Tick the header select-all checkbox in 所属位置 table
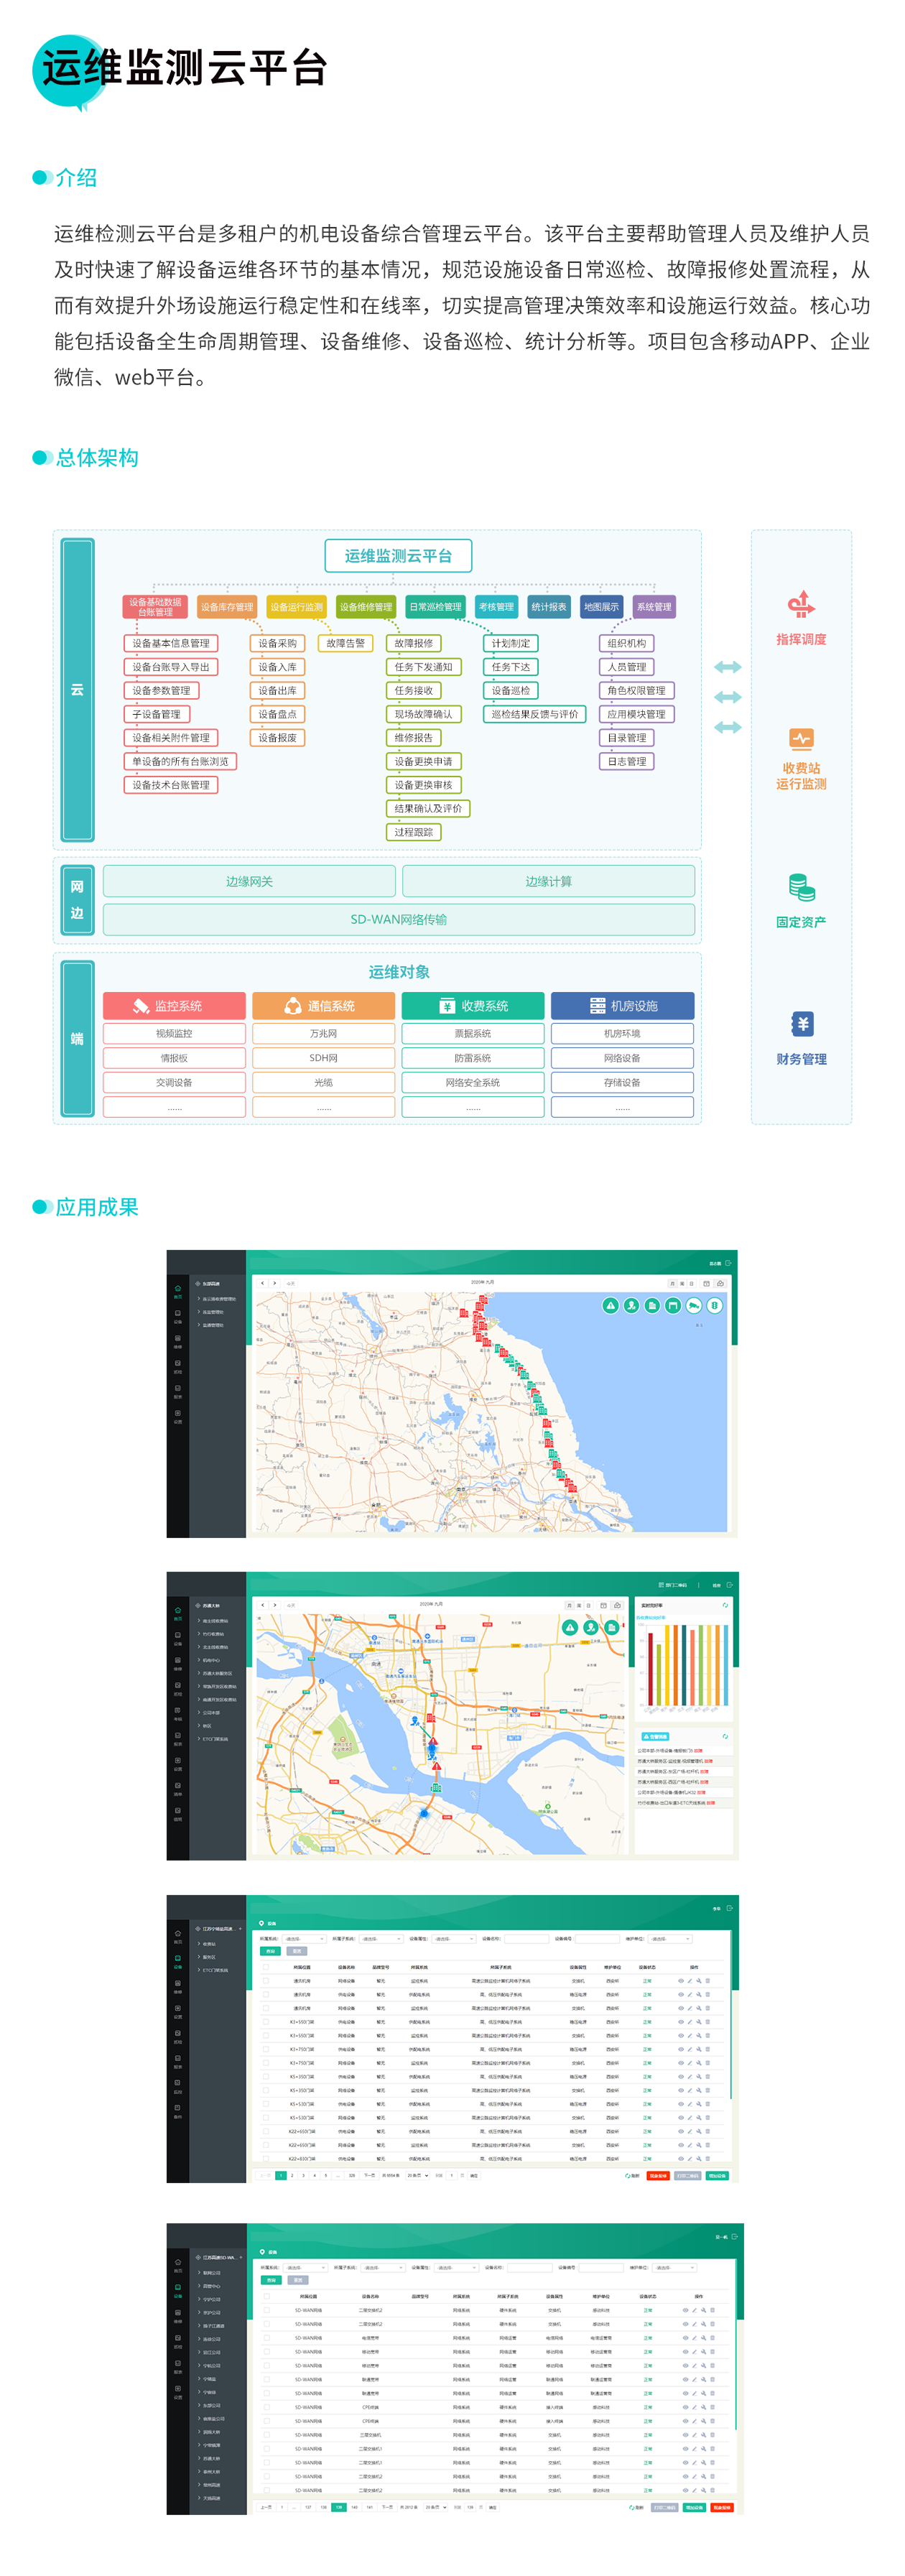905x2576 pixels. 266,1967
